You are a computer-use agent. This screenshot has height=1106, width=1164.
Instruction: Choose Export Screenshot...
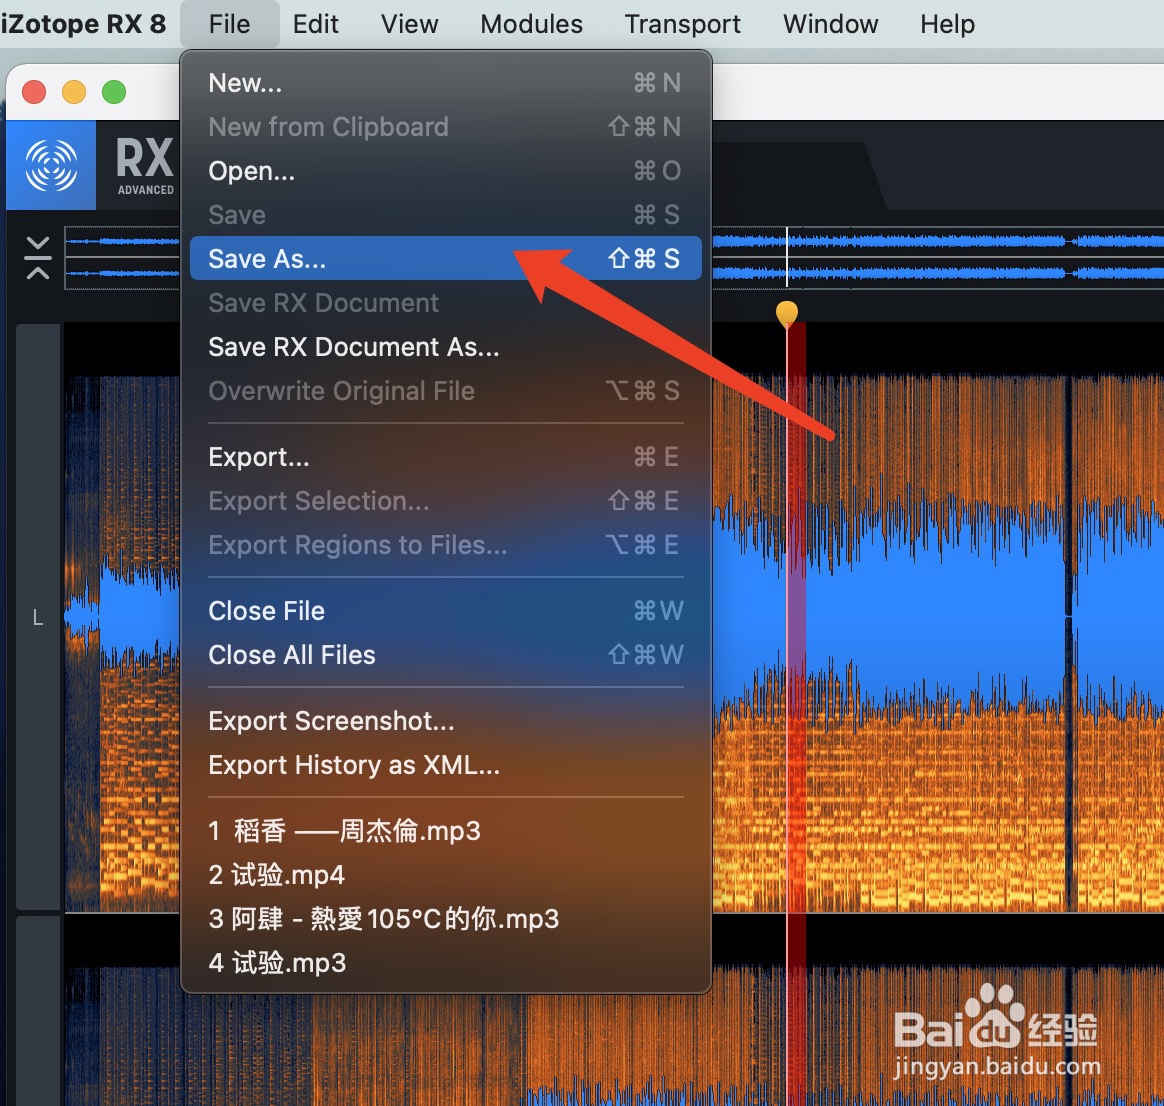[x=445, y=721]
